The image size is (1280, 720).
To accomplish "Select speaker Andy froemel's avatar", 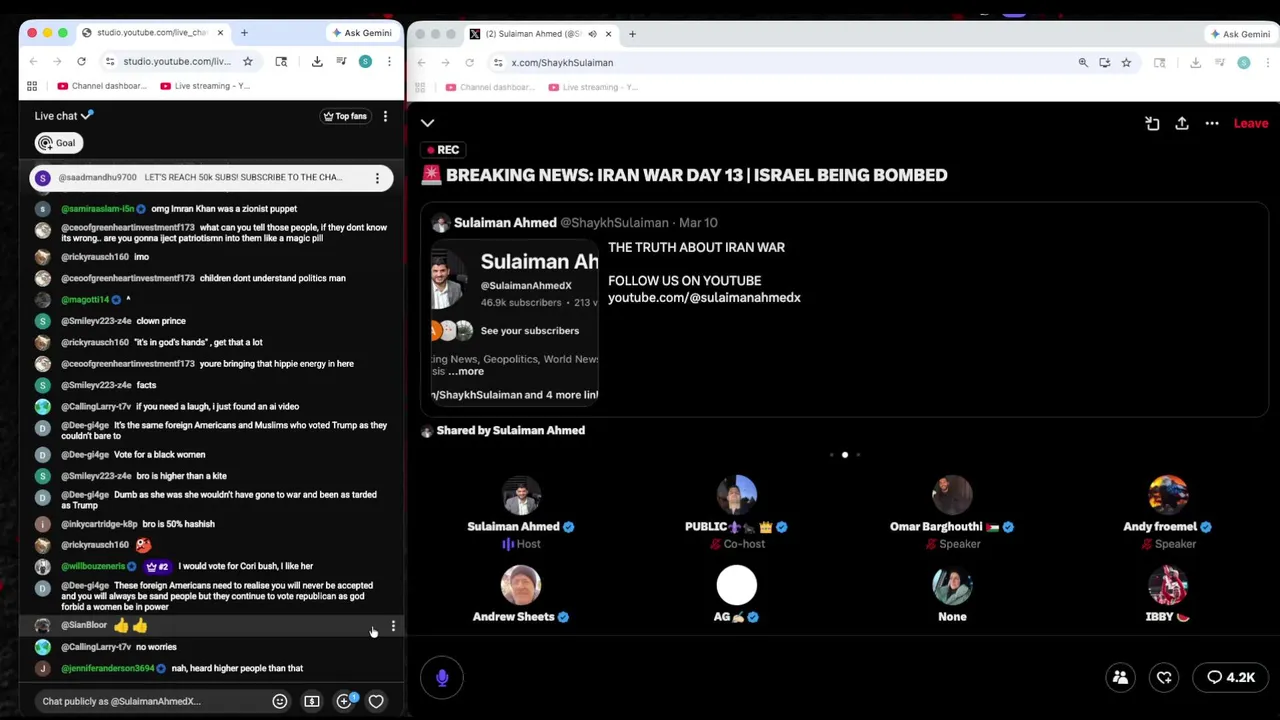I will [1168, 496].
